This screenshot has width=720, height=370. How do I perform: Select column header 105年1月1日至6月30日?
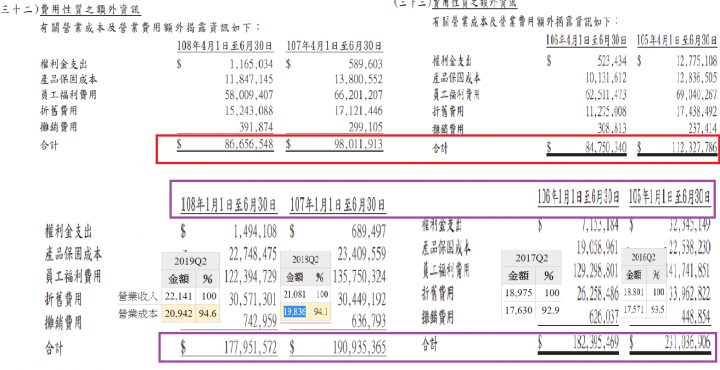coord(670,197)
